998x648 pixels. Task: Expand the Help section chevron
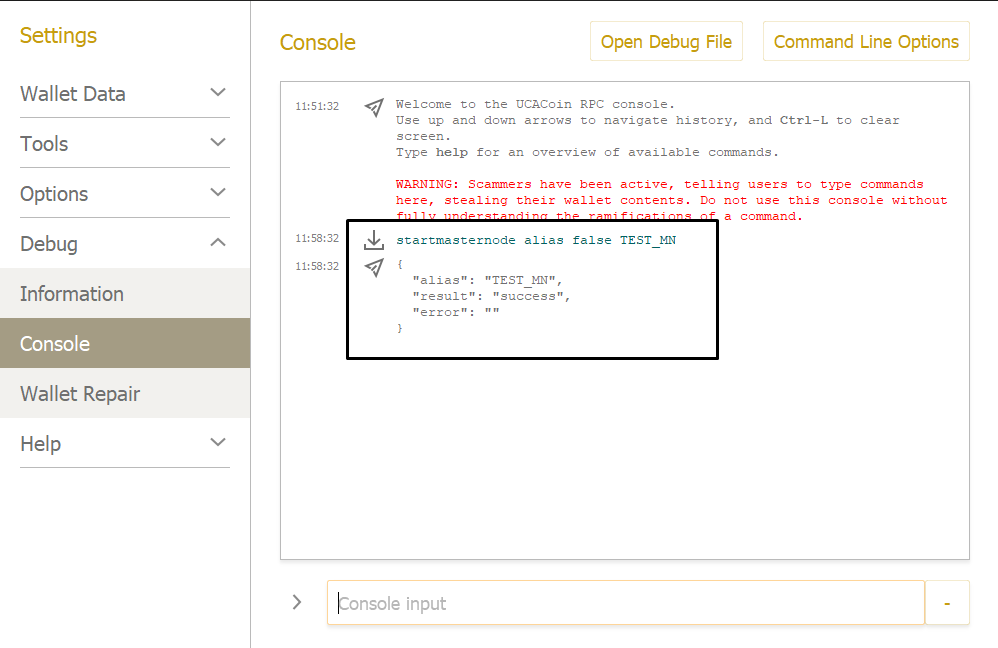(218, 442)
